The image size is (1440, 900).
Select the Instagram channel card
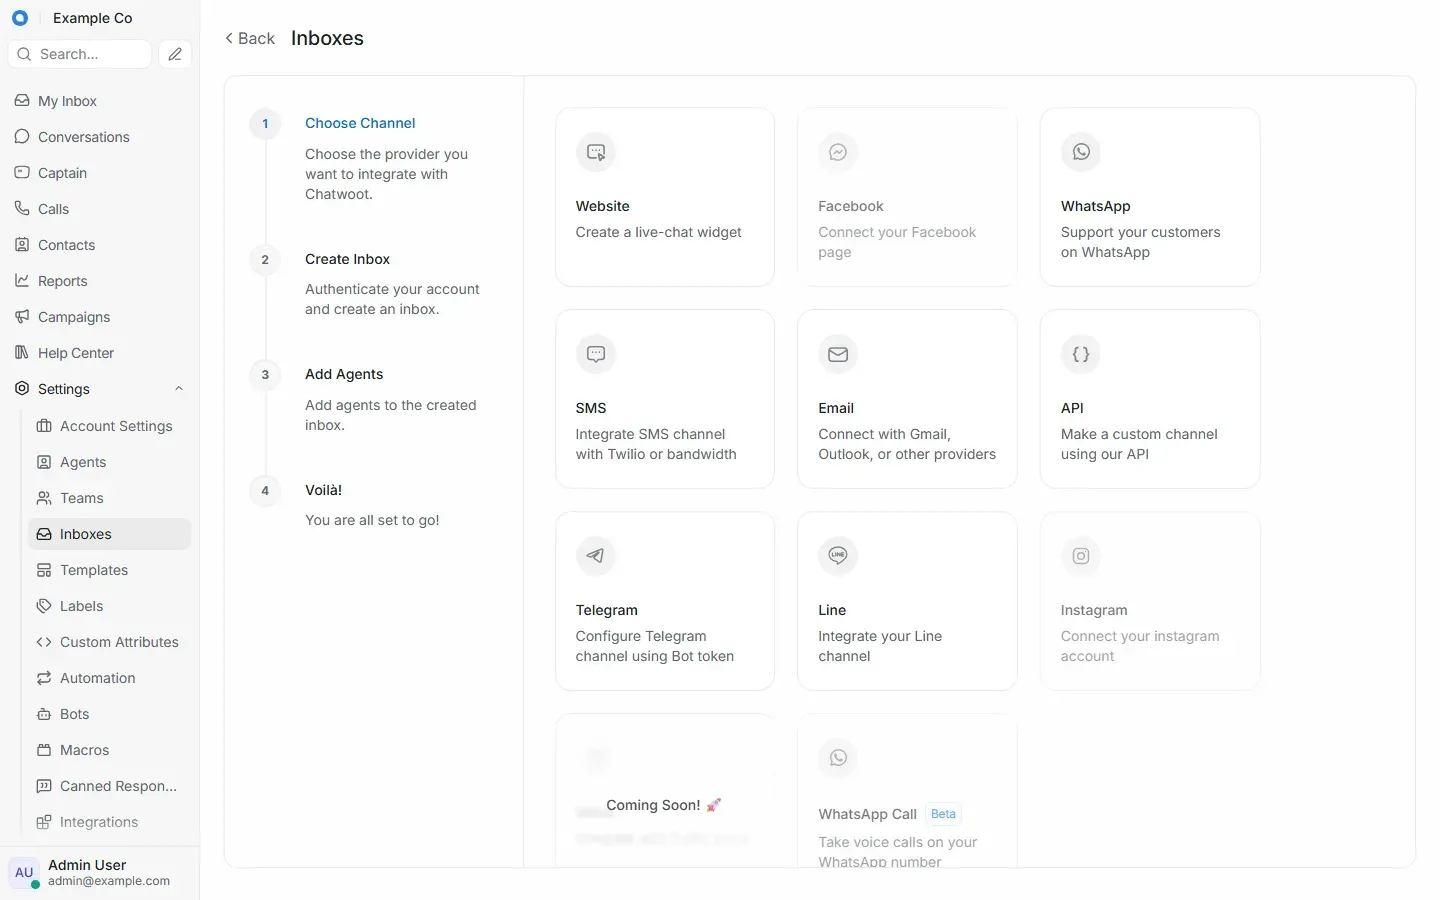1150,601
